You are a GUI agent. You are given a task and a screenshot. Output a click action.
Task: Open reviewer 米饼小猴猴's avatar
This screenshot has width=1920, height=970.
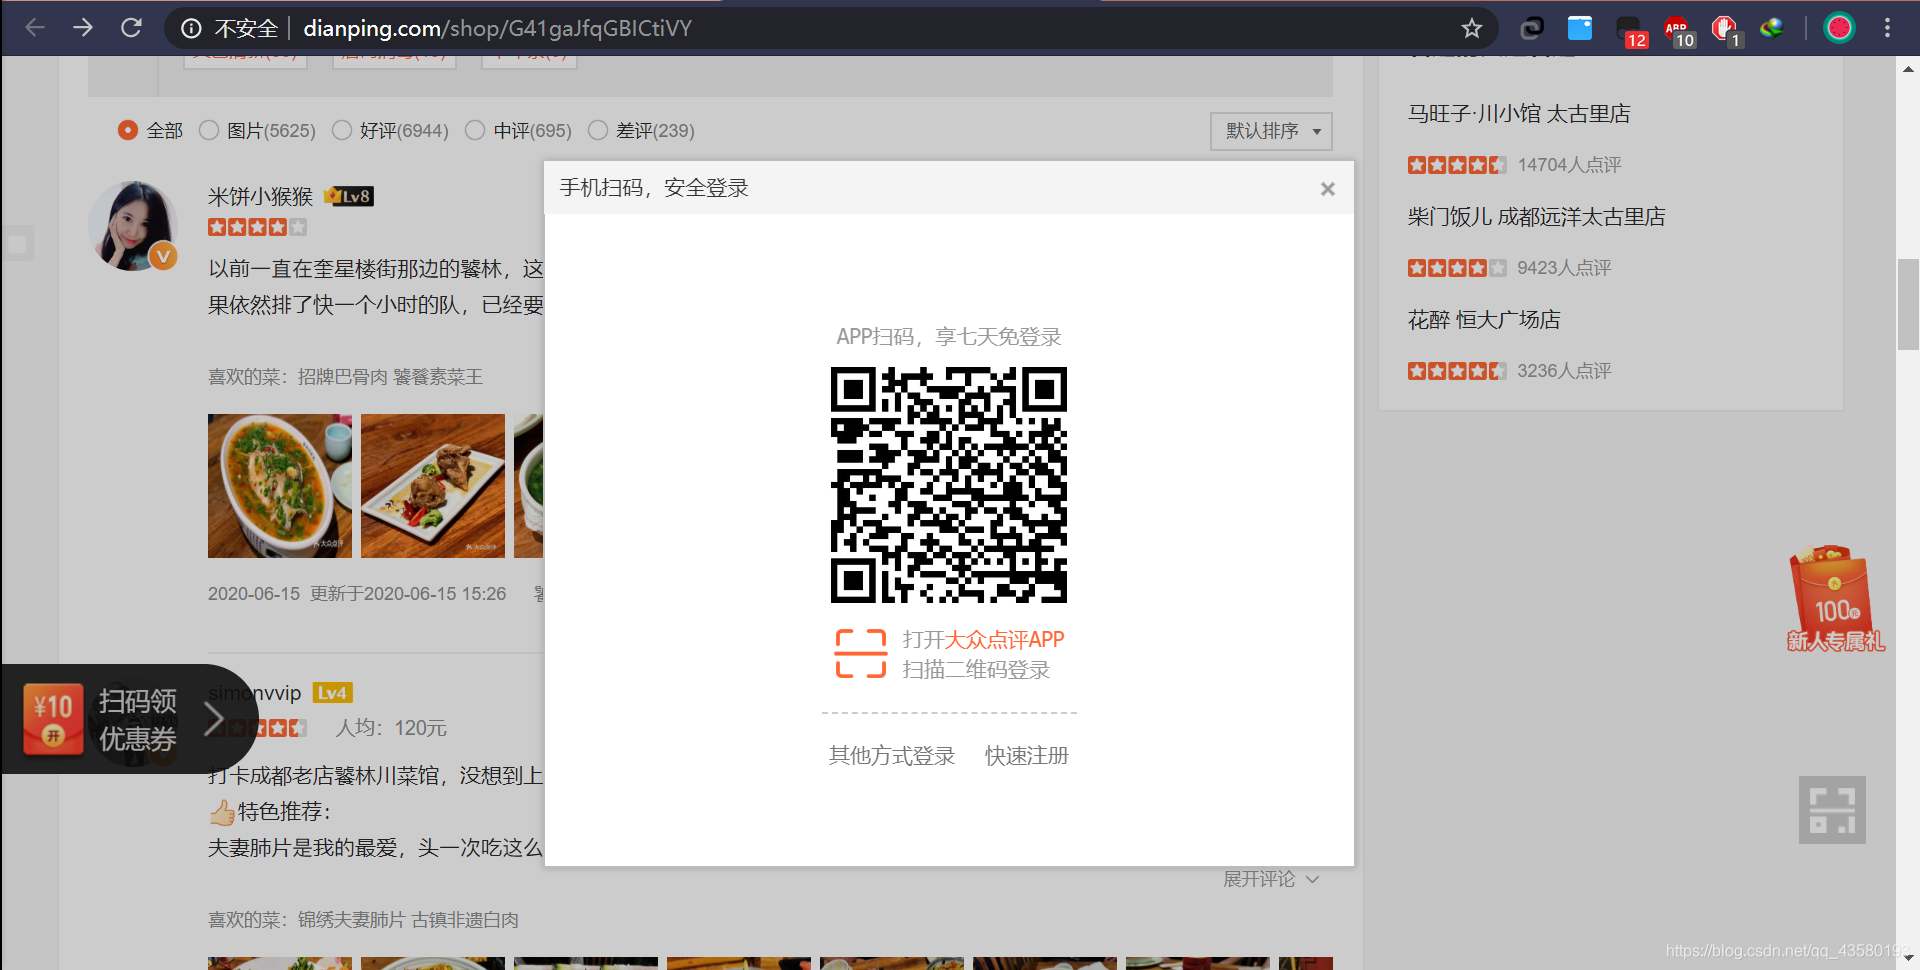(x=134, y=226)
